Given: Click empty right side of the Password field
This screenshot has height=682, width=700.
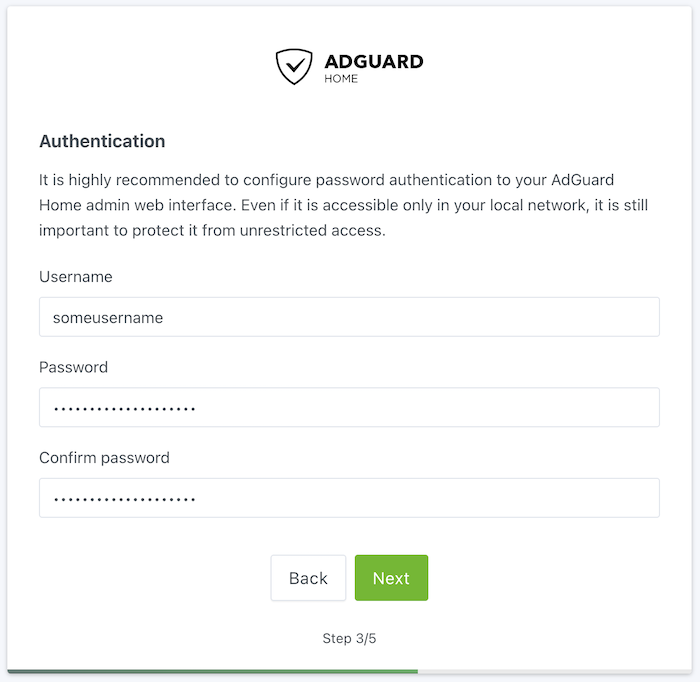Looking at the screenshot, I should click(x=450, y=408).
